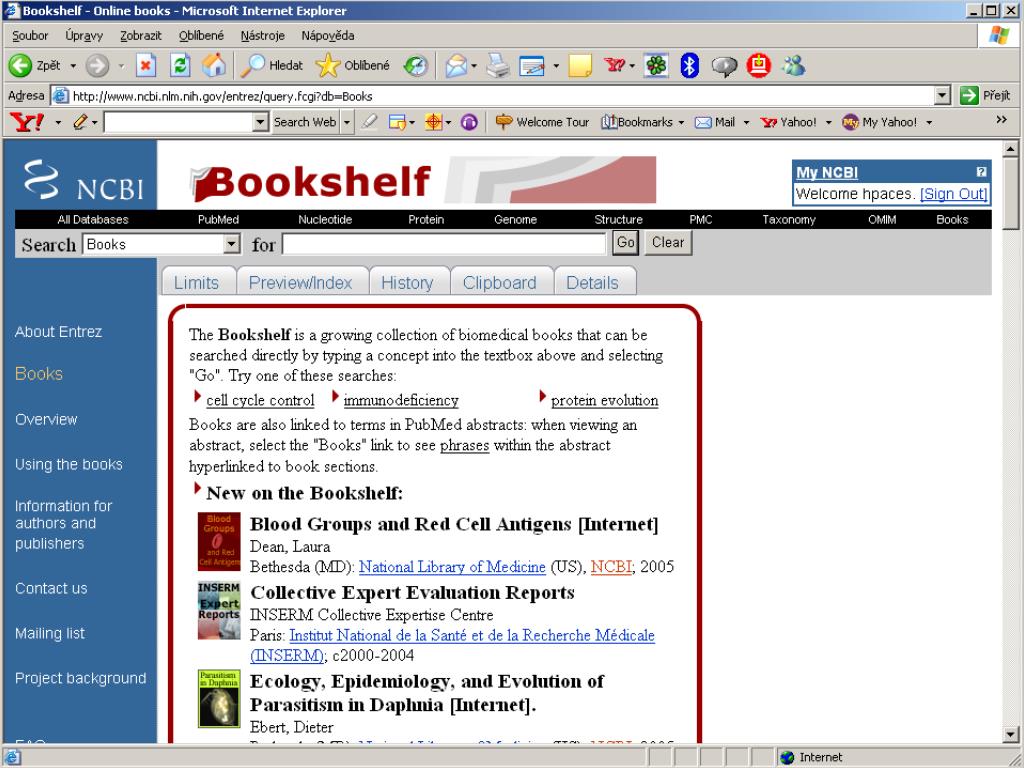Click the Welcome Tour toolbar button
The width and height of the screenshot is (1024, 768).
542,122
